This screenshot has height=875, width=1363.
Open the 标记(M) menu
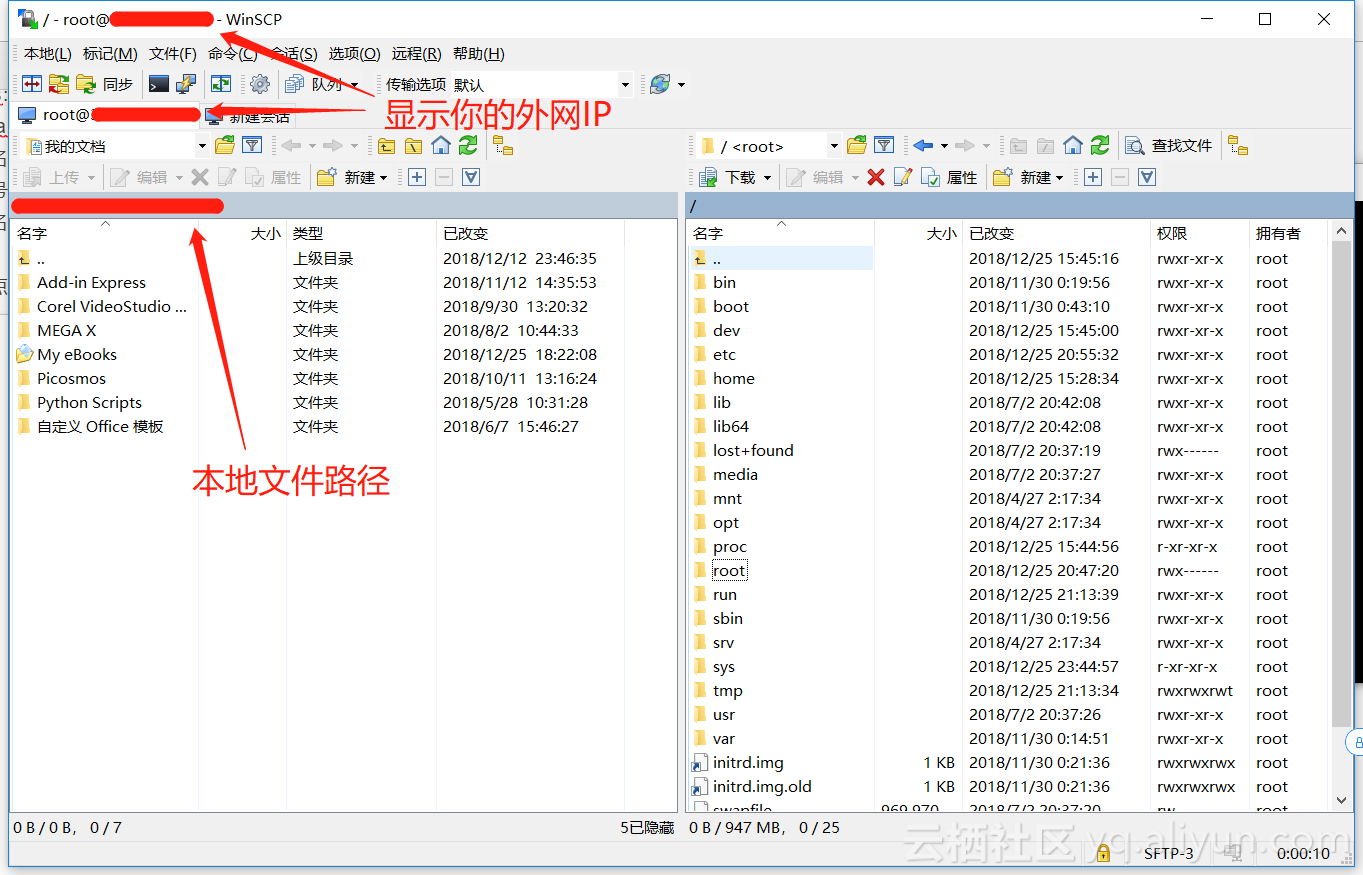pyautogui.click(x=110, y=54)
